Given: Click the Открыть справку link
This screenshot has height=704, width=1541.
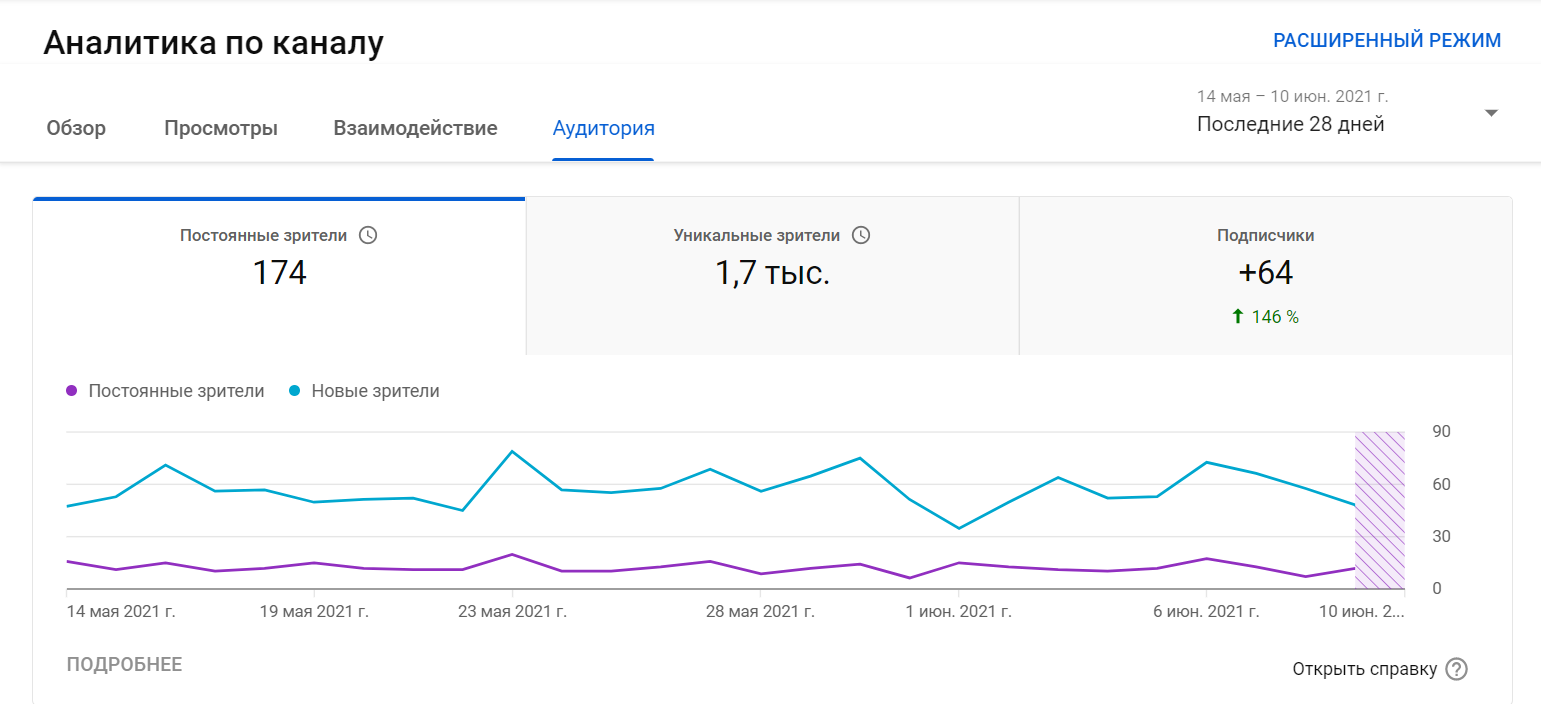Looking at the screenshot, I should point(1364,669).
